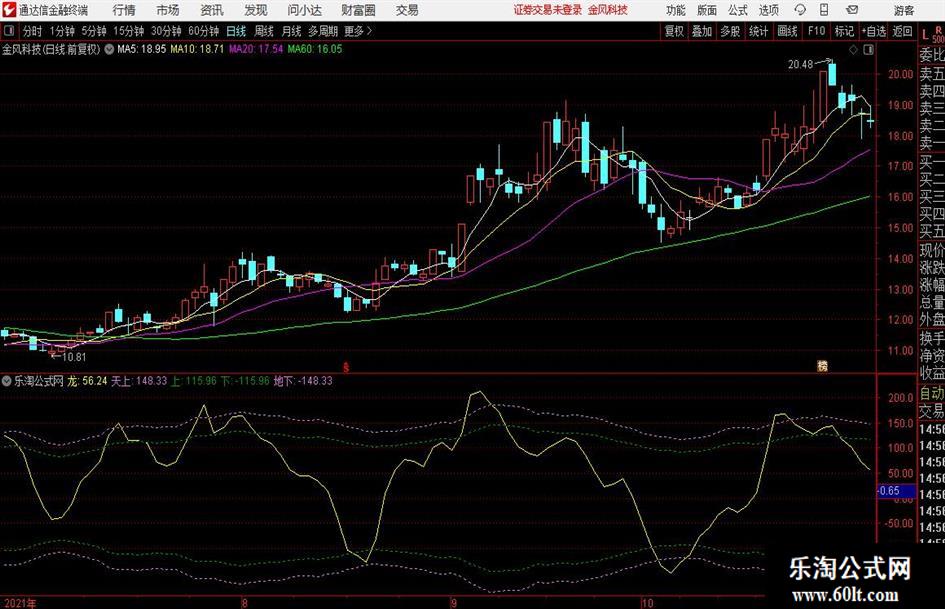Screen dimensions: 945x609
Task: Open the mobile phone icon in top bar
Action: coord(824,10)
